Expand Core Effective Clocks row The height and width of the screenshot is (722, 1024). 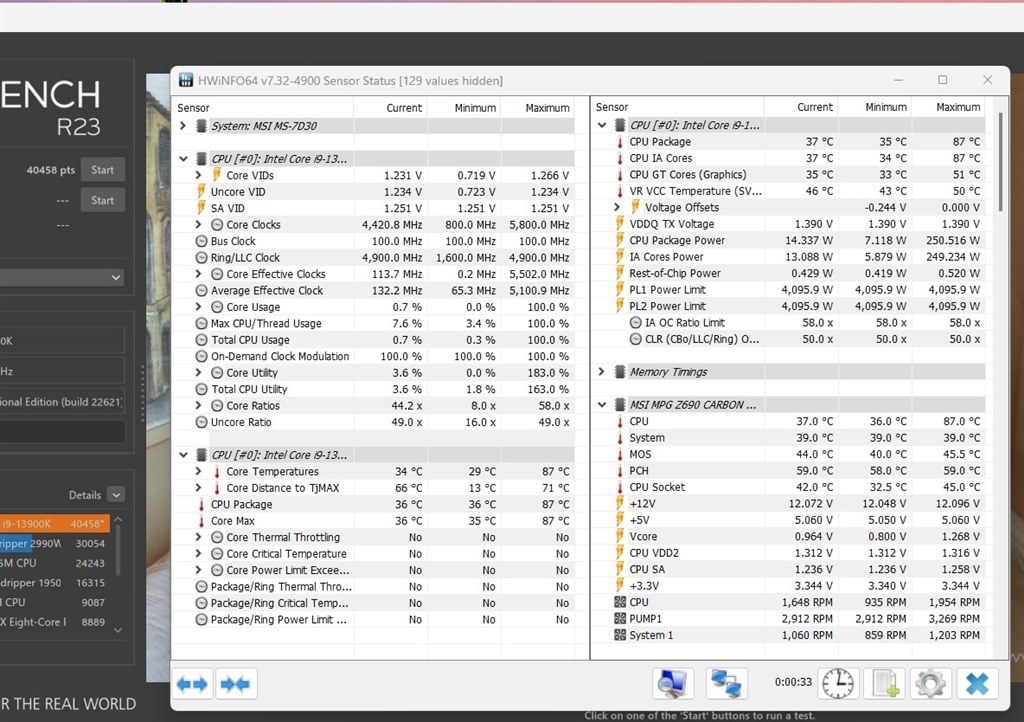(x=199, y=274)
